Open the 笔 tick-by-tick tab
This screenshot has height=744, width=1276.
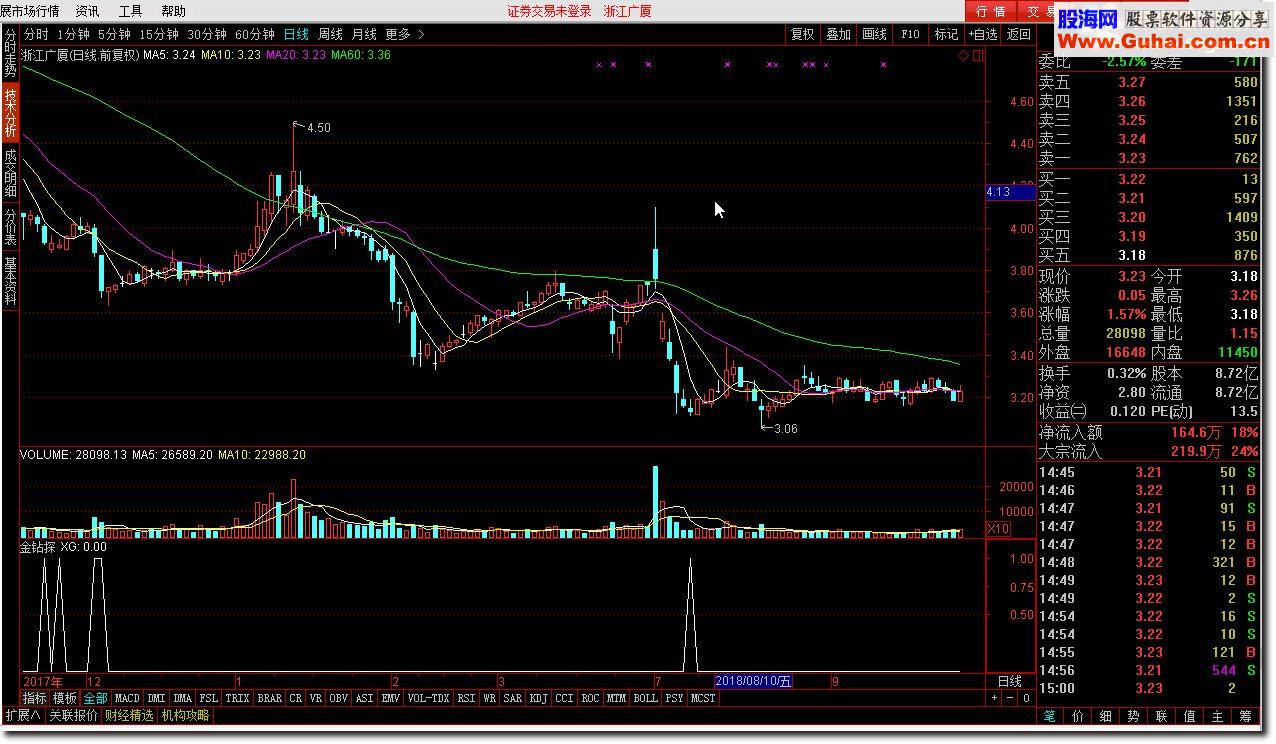[1050, 716]
